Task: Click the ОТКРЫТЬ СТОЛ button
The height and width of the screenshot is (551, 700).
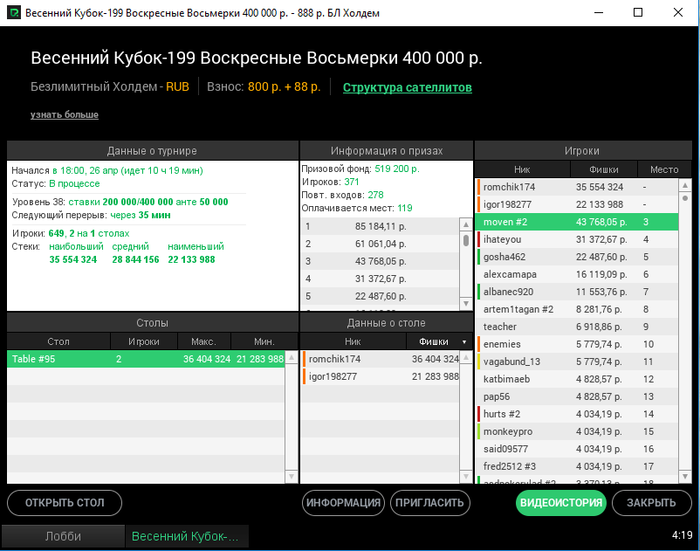Action: [65, 503]
